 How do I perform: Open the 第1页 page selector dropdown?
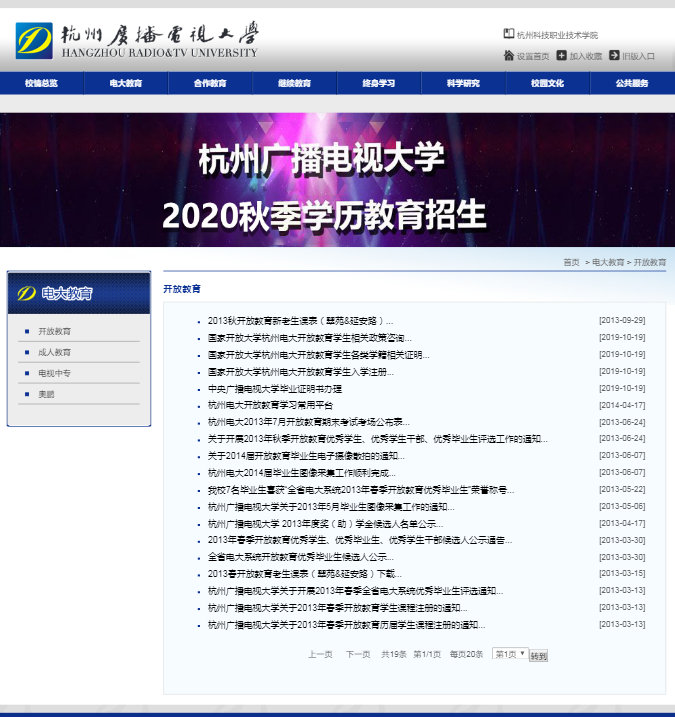[x=510, y=654]
